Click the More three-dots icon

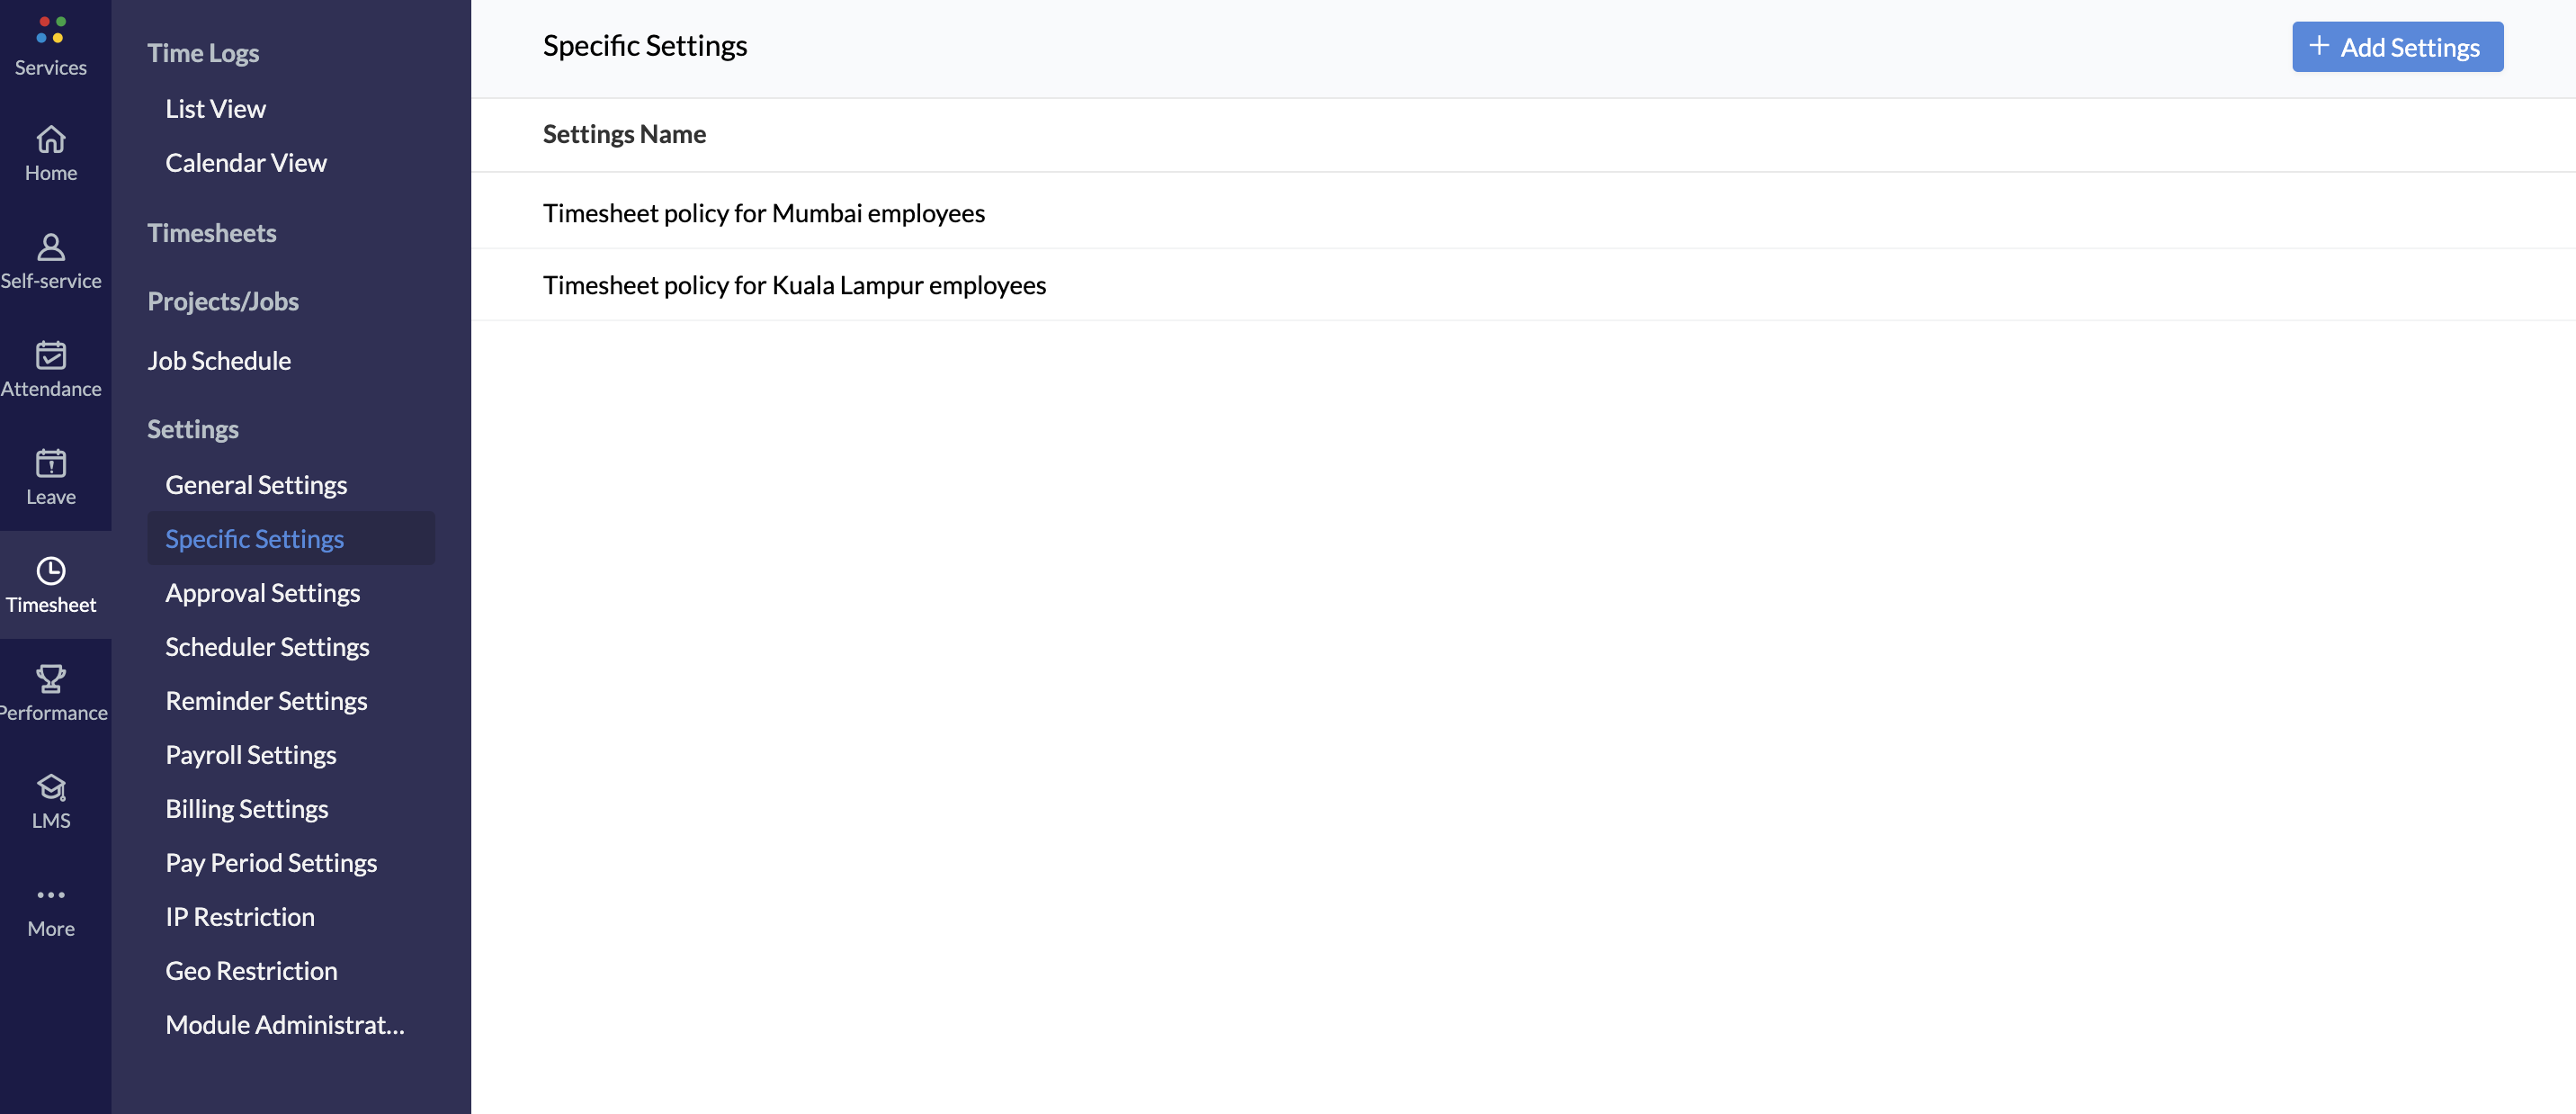coord(51,895)
